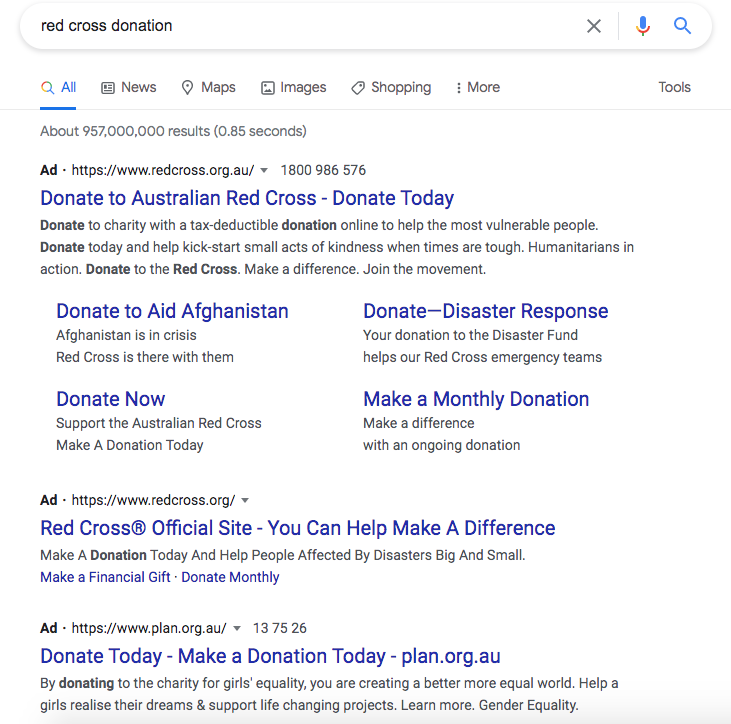Expand dropdown arrow next to plan.org.au URL
Screen dimensions: 731x724
point(237,629)
